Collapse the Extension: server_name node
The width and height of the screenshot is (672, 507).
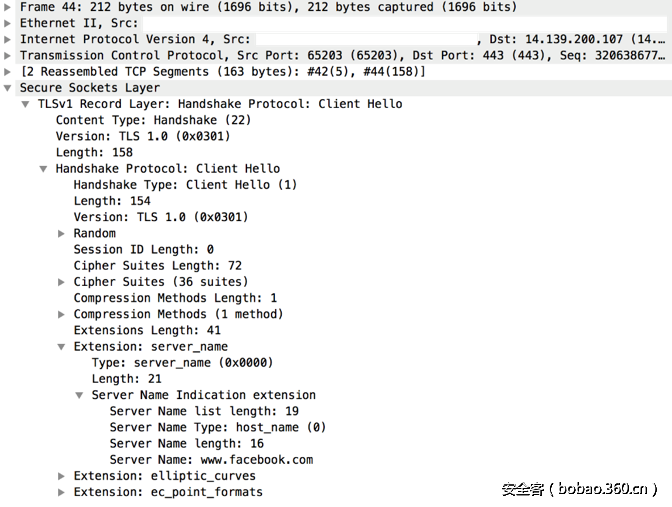click(x=62, y=347)
